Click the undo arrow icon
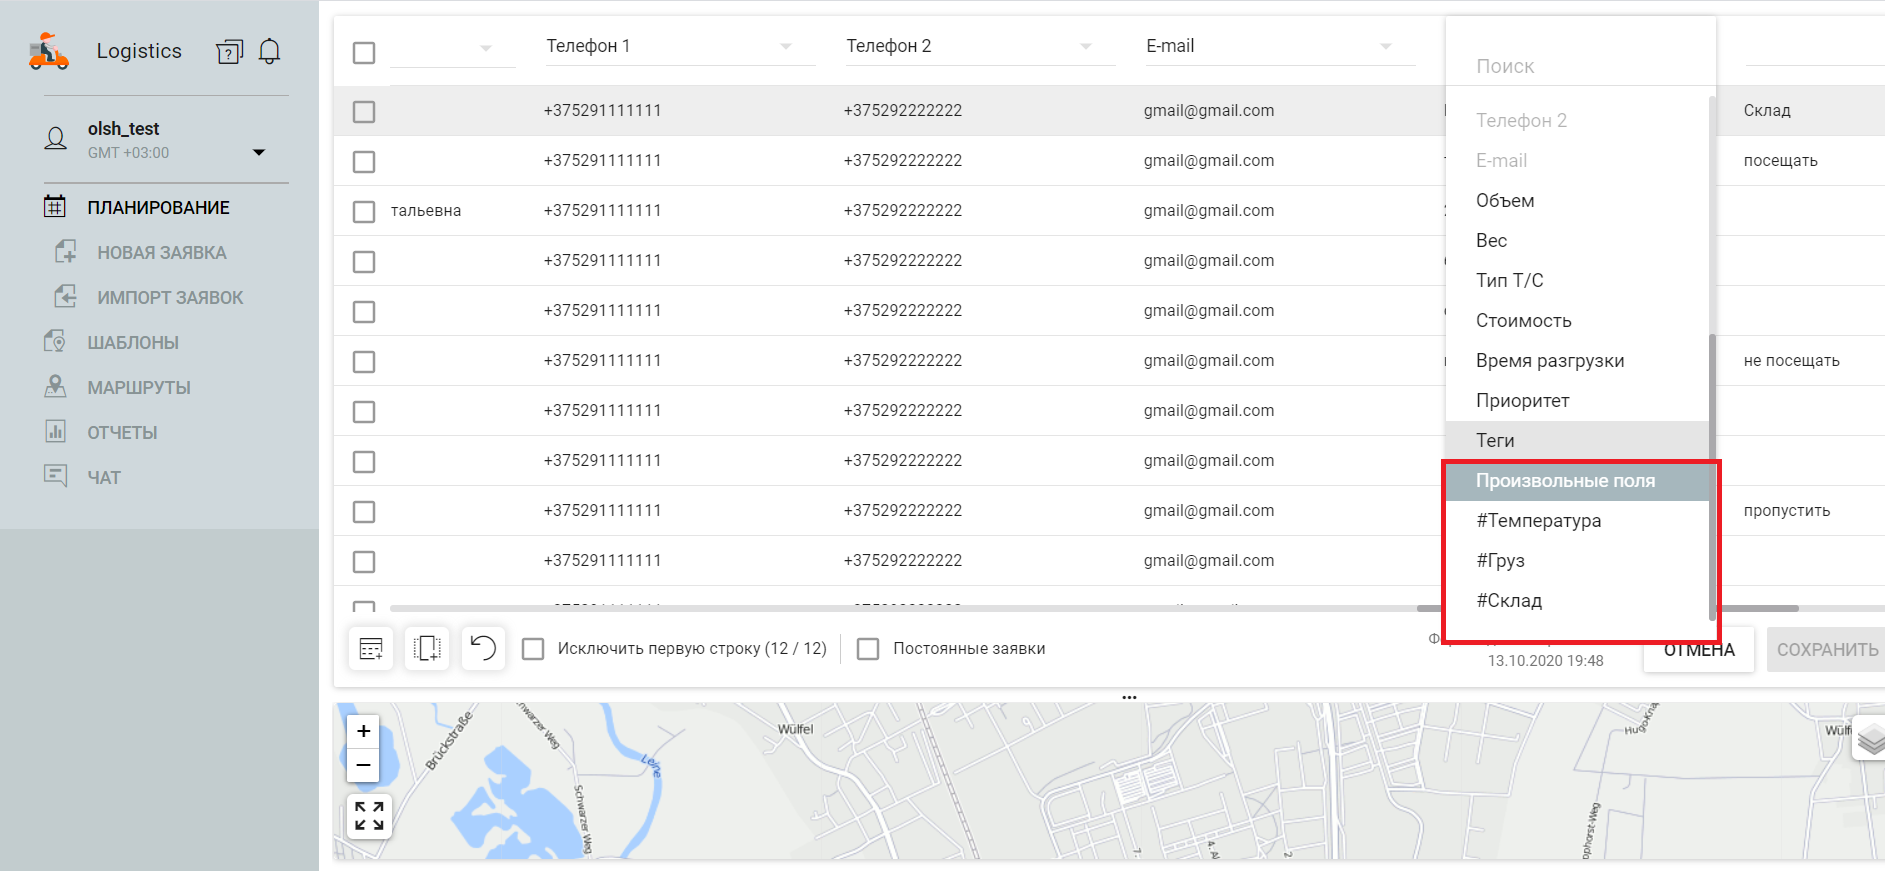Image resolution: width=1885 pixels, height=871 pixels. 483,649
